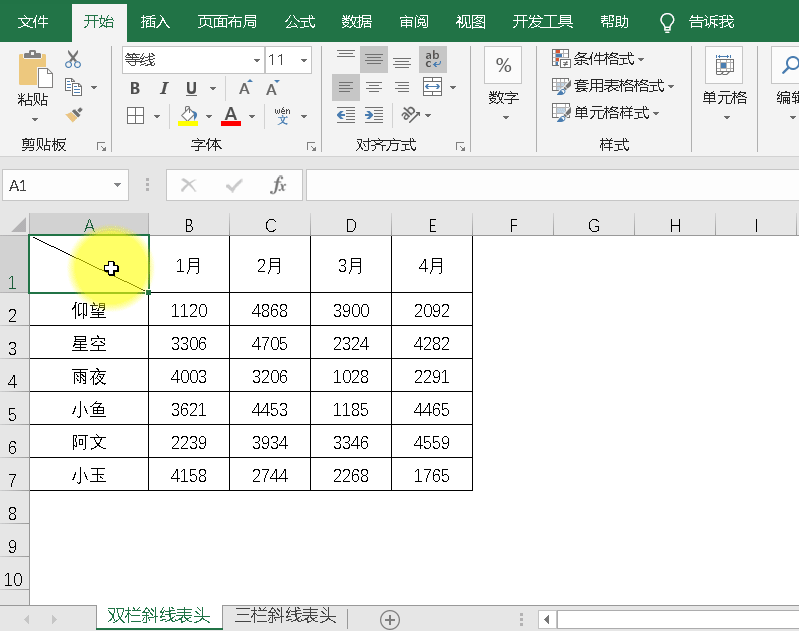Toggle Bold formatting
The image size is (799, 631).
[x=135, y=88]
